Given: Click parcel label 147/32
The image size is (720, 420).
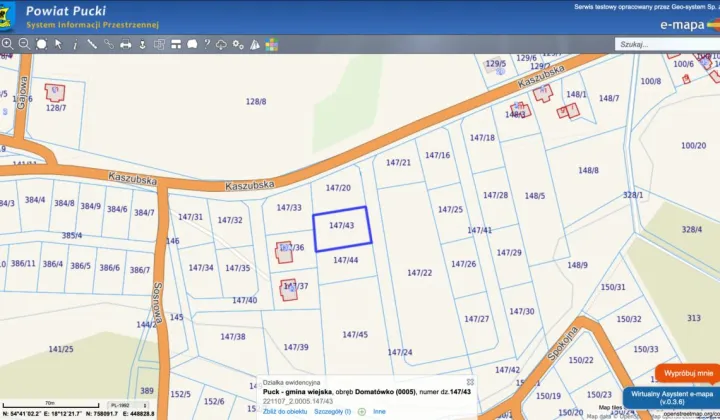Looking at the screenshot, I should coord(230,220).
